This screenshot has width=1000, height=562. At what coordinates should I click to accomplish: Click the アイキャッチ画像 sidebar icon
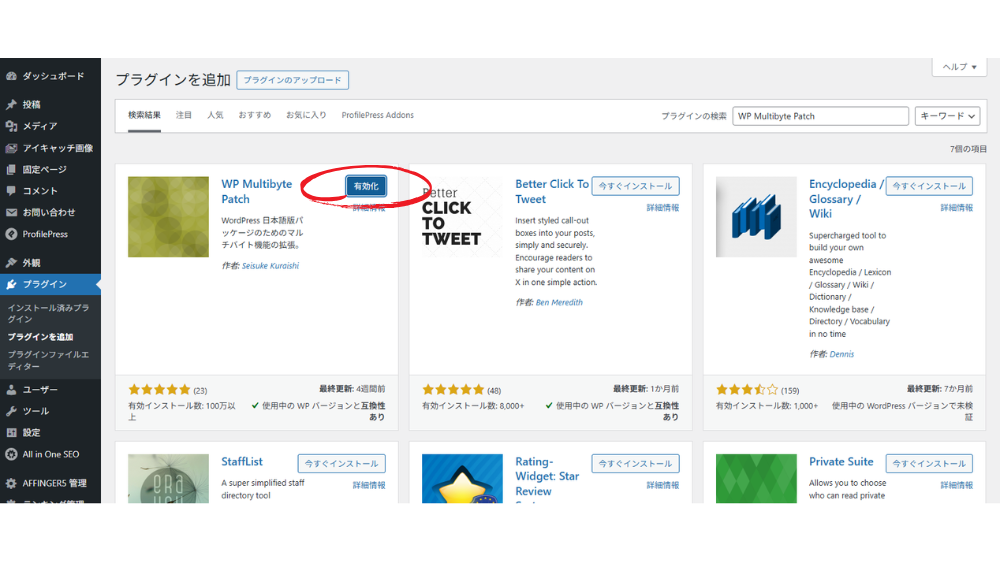pyautogui.click(x=11, y=148)
